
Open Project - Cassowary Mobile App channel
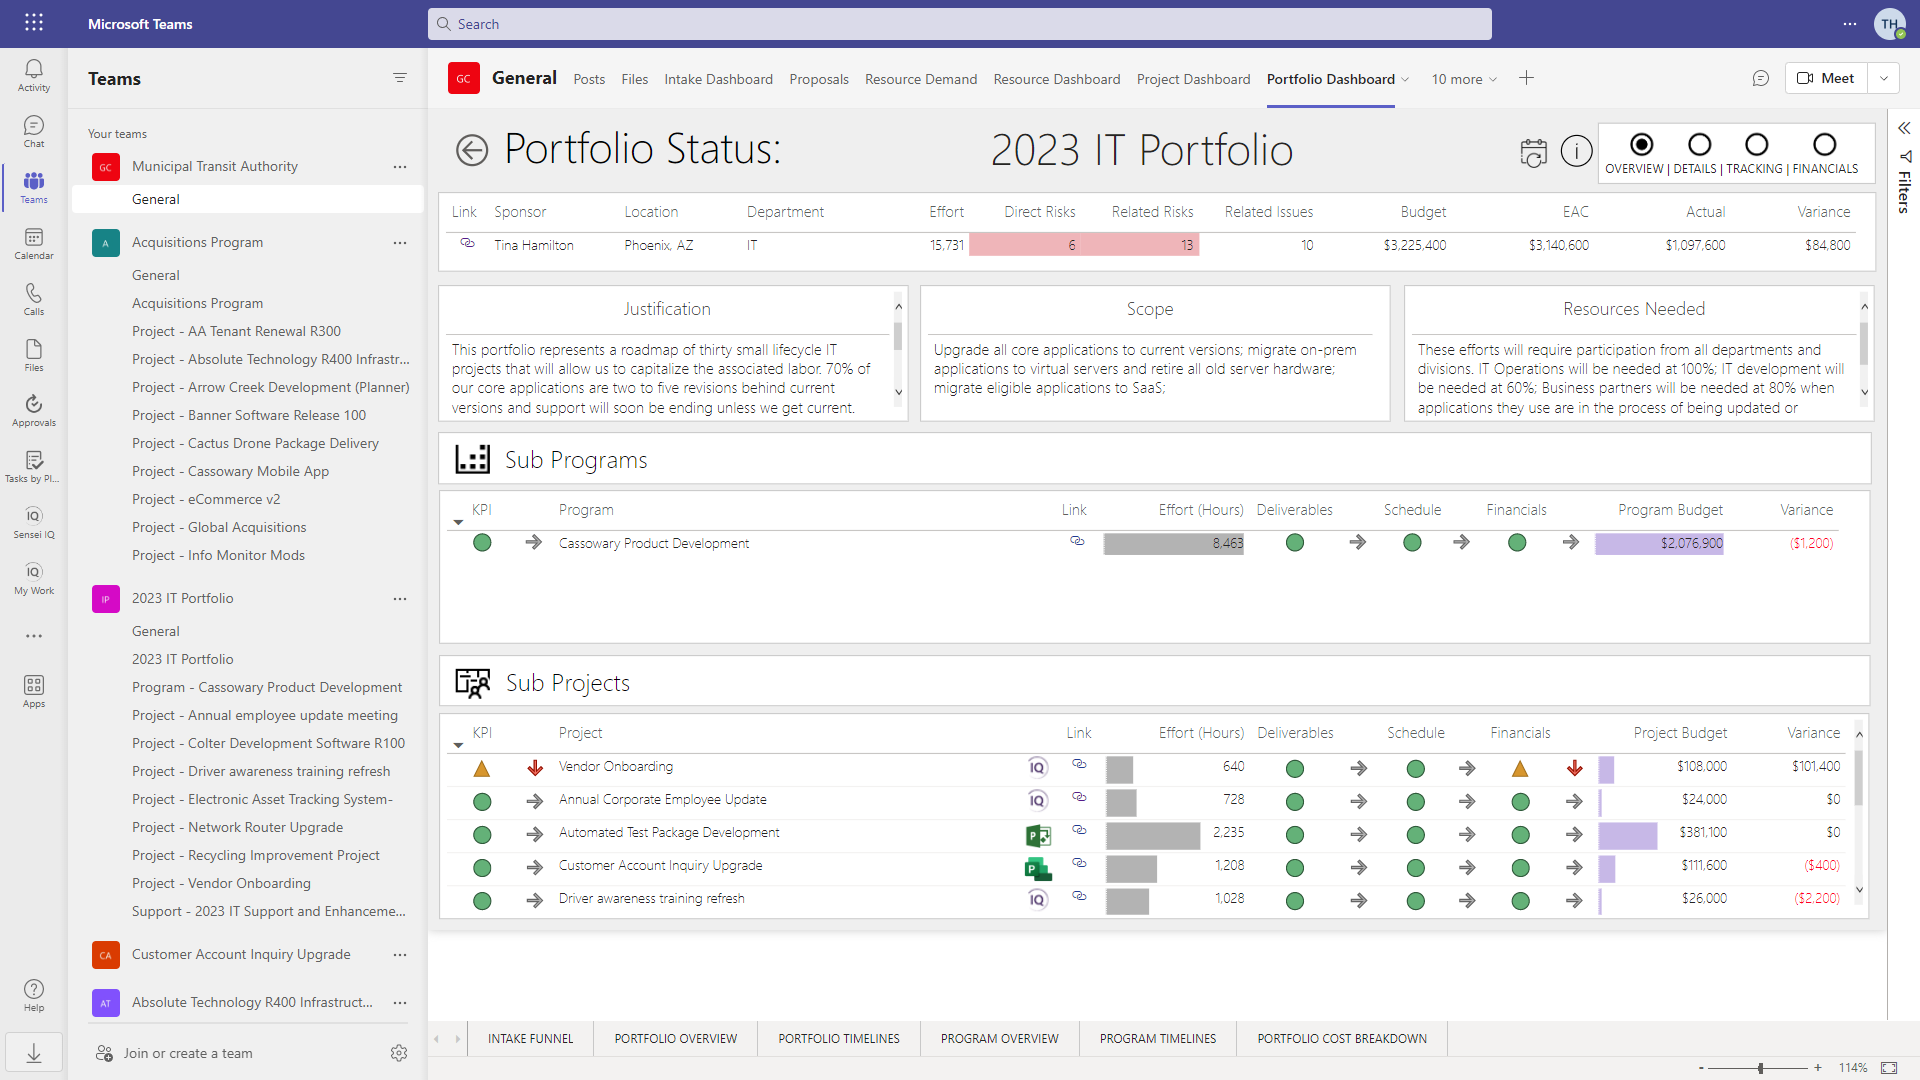(230, 471)
